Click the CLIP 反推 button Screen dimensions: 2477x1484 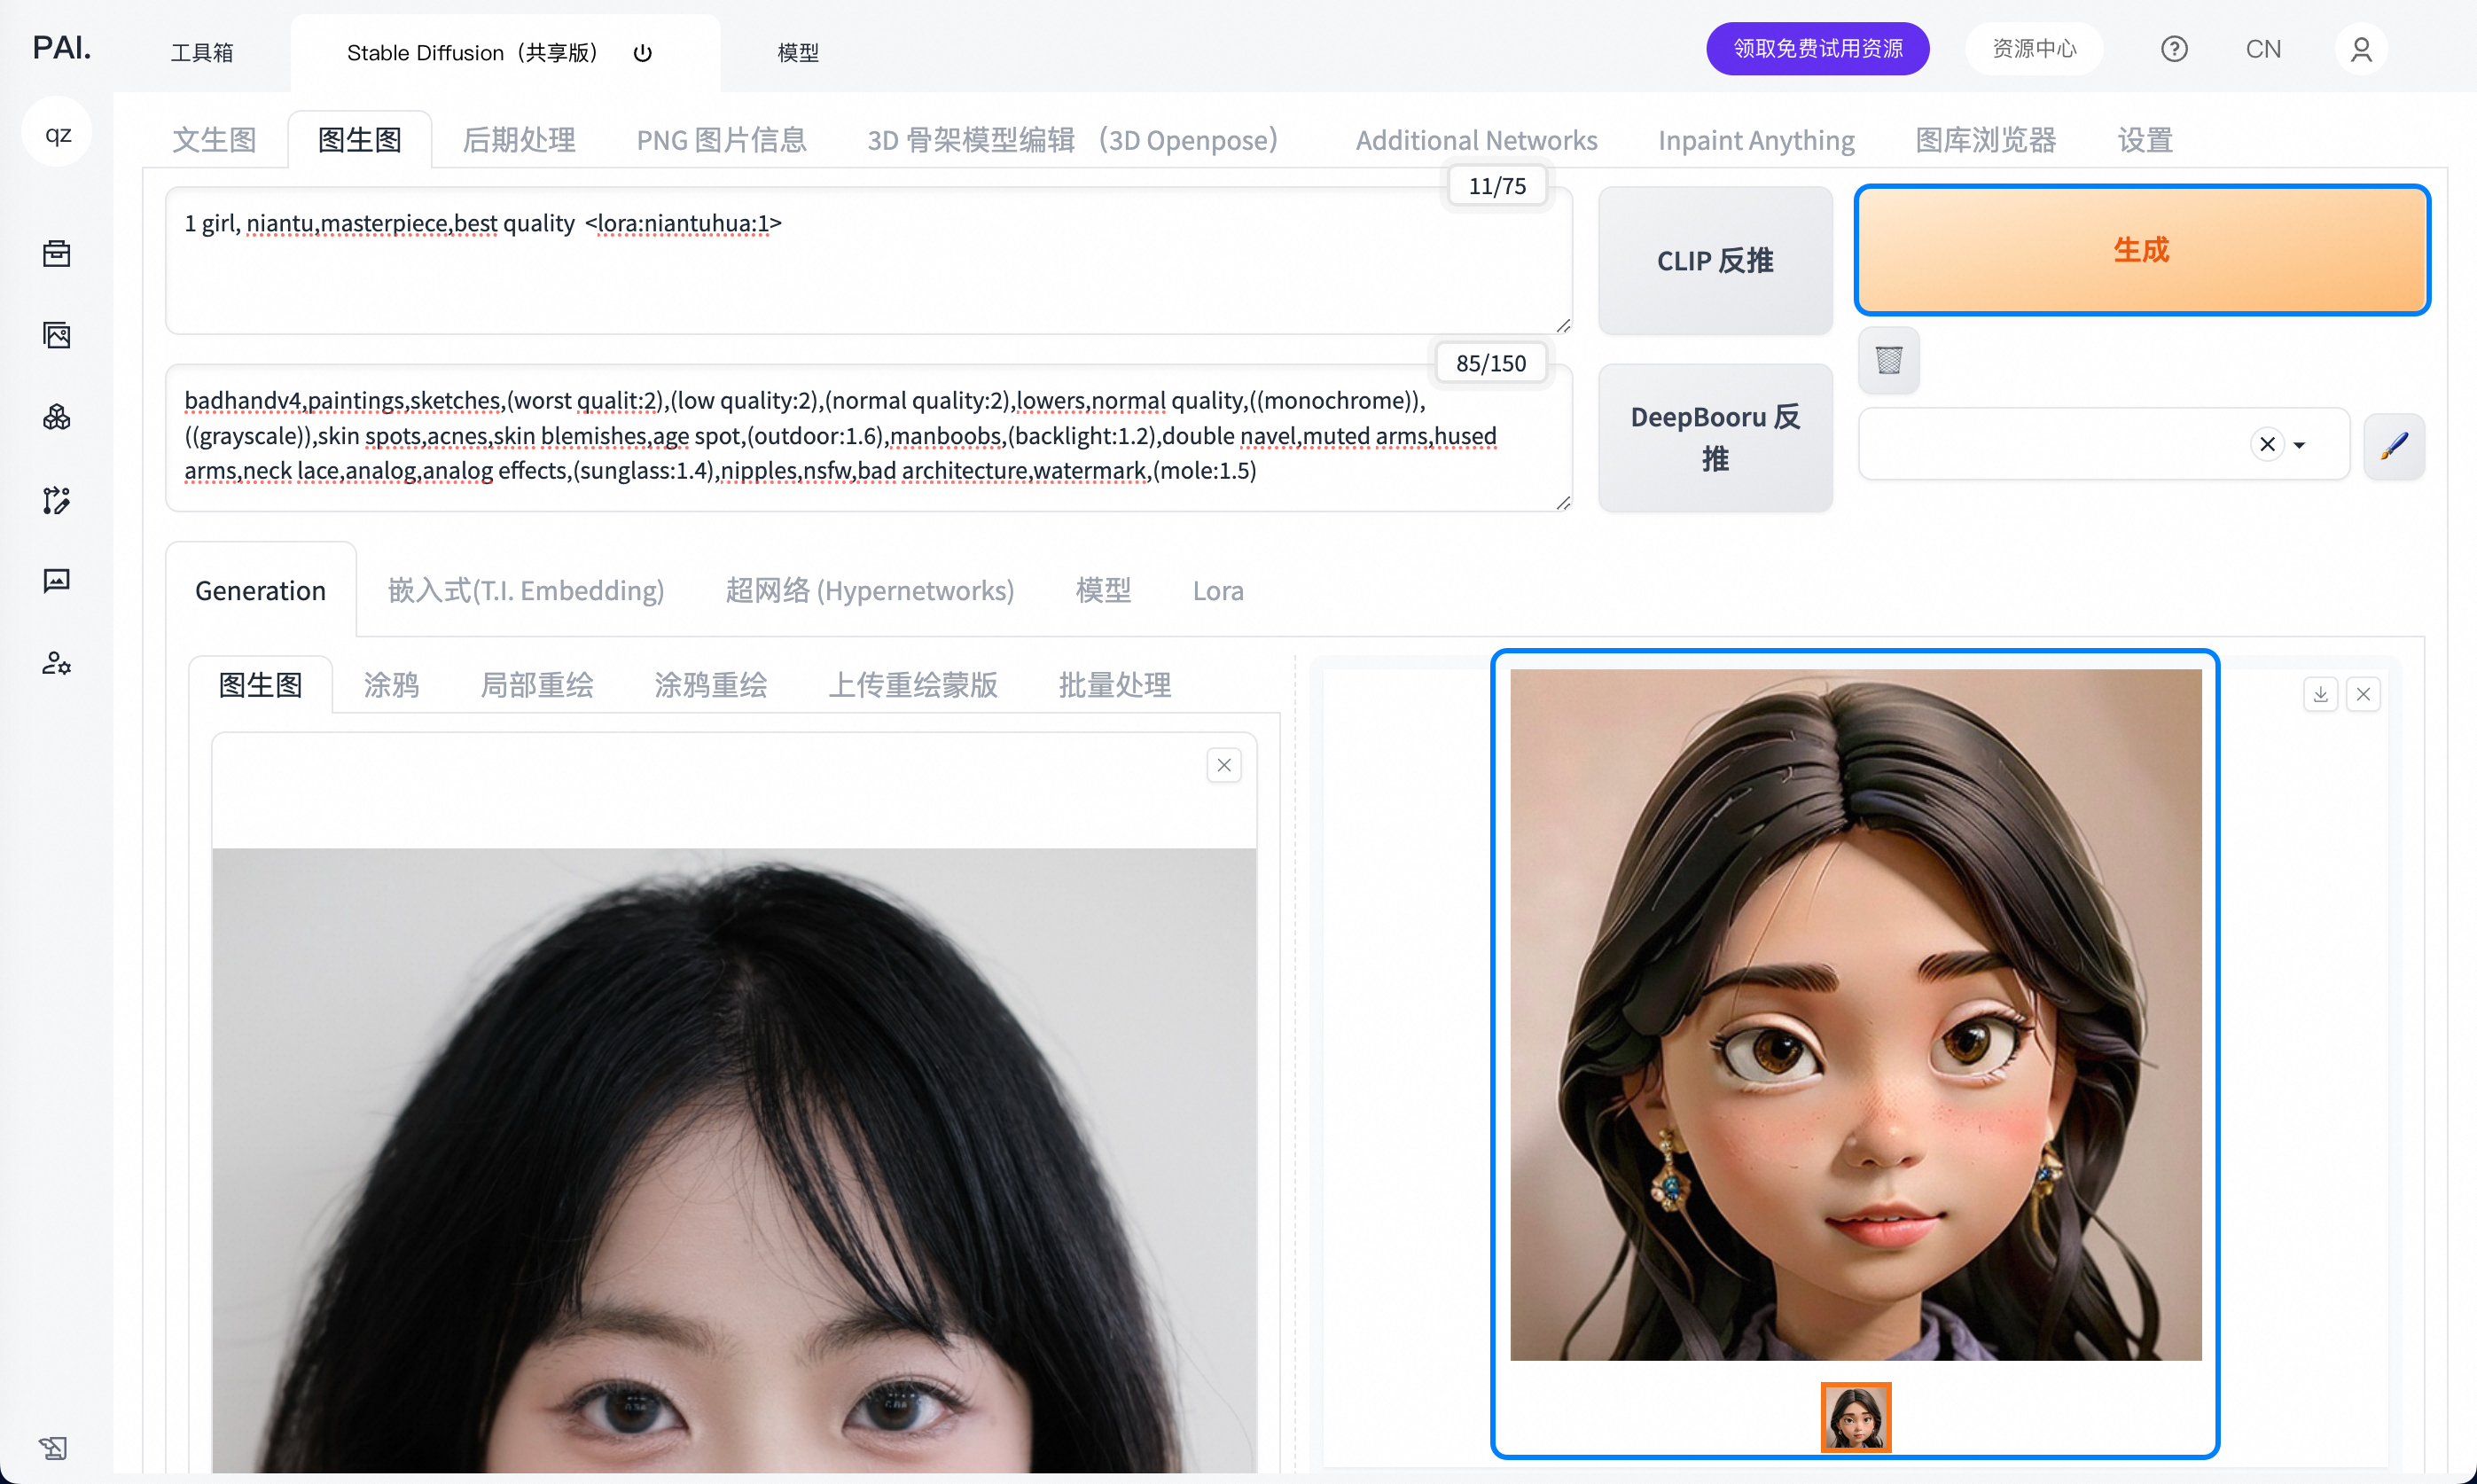(1714, 261)
